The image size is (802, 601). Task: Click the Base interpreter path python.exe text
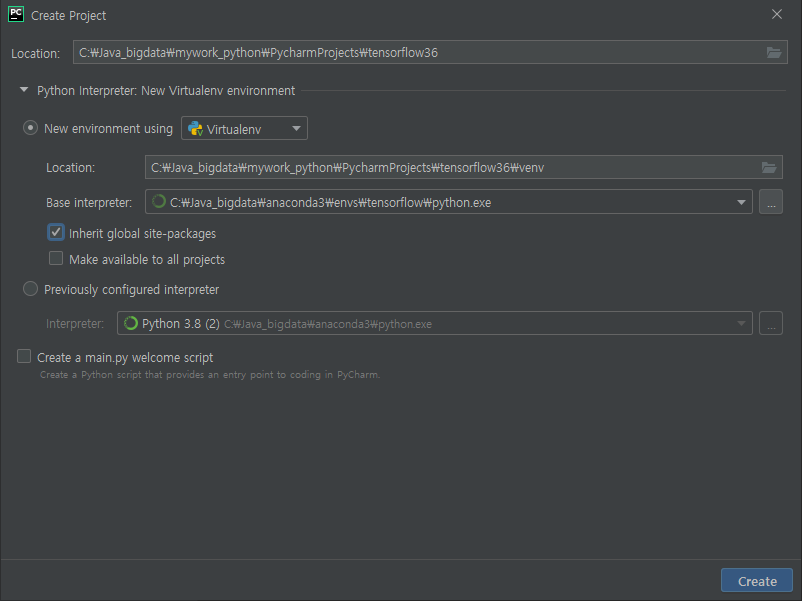tap(330, 203)
